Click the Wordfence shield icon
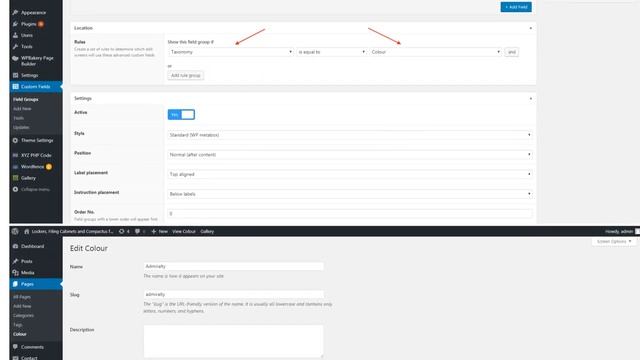 16,167
